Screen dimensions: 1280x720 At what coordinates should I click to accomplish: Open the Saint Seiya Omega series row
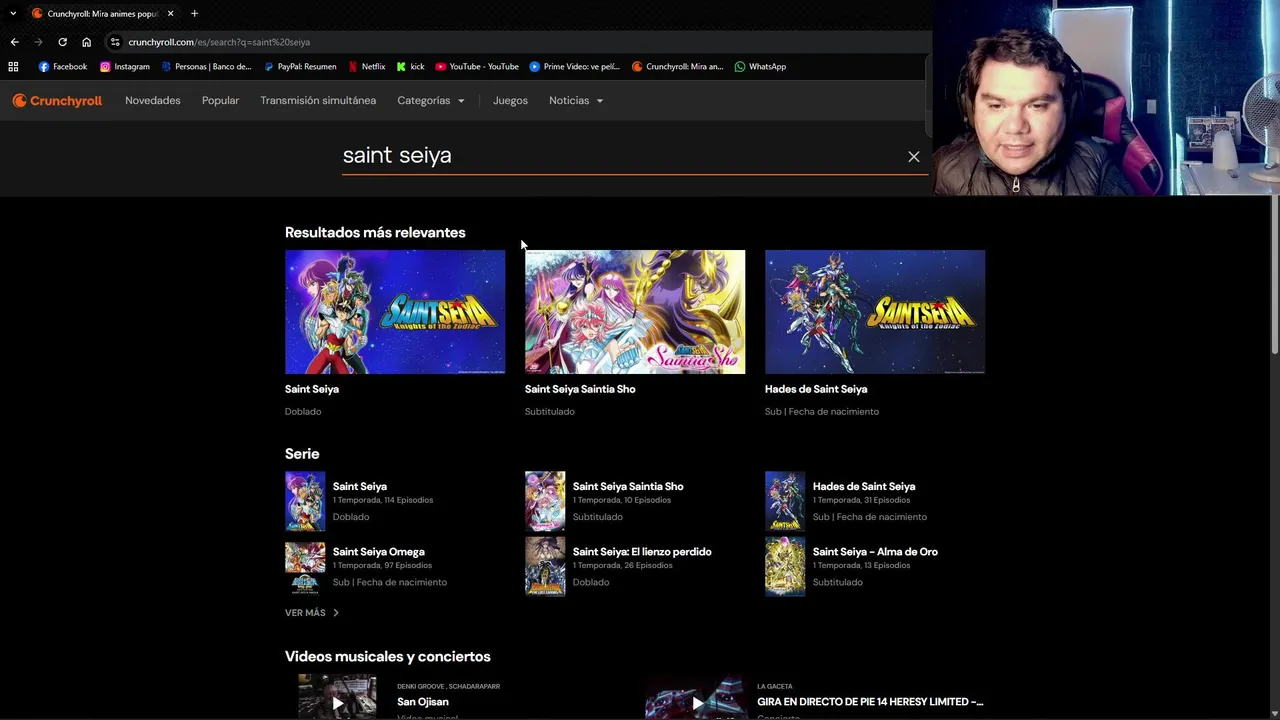[395, 566]
